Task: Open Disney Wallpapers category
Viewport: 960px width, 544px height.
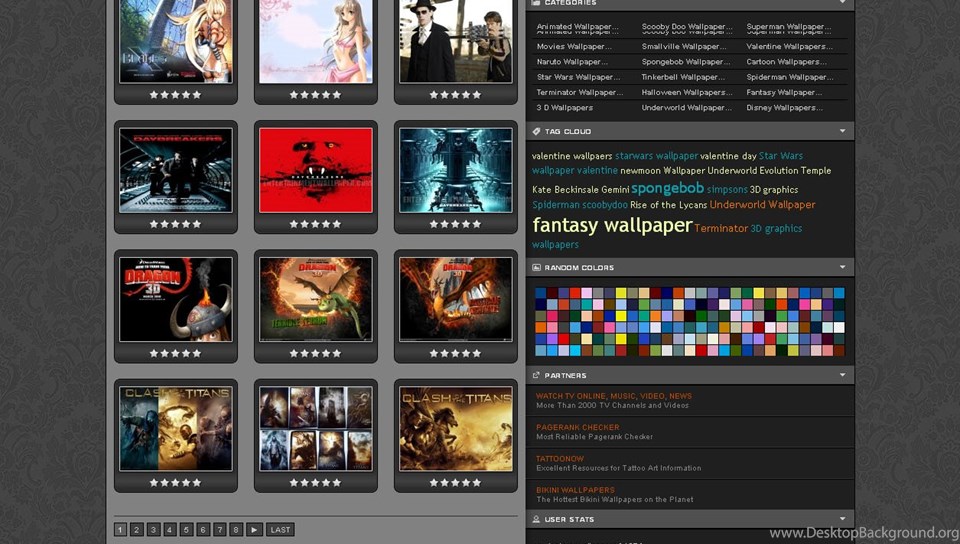Action: pos(784,108)
